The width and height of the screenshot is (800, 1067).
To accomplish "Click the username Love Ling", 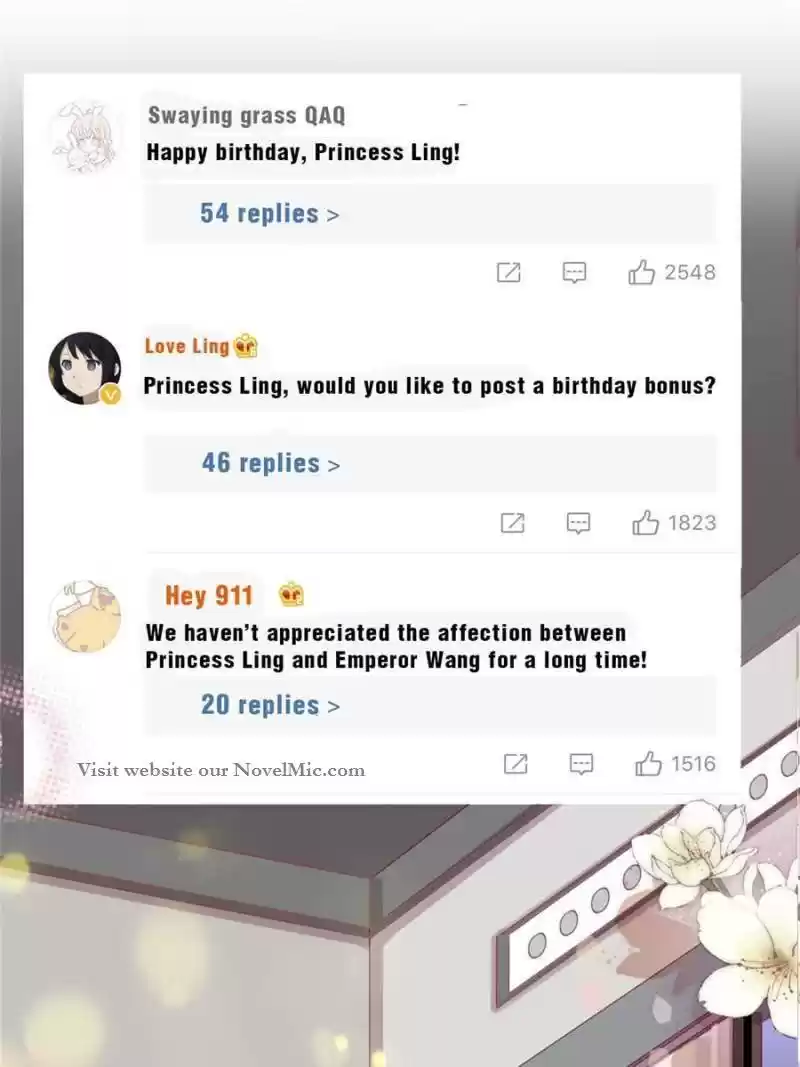I will pyautogui.click(x=186, y=346).
